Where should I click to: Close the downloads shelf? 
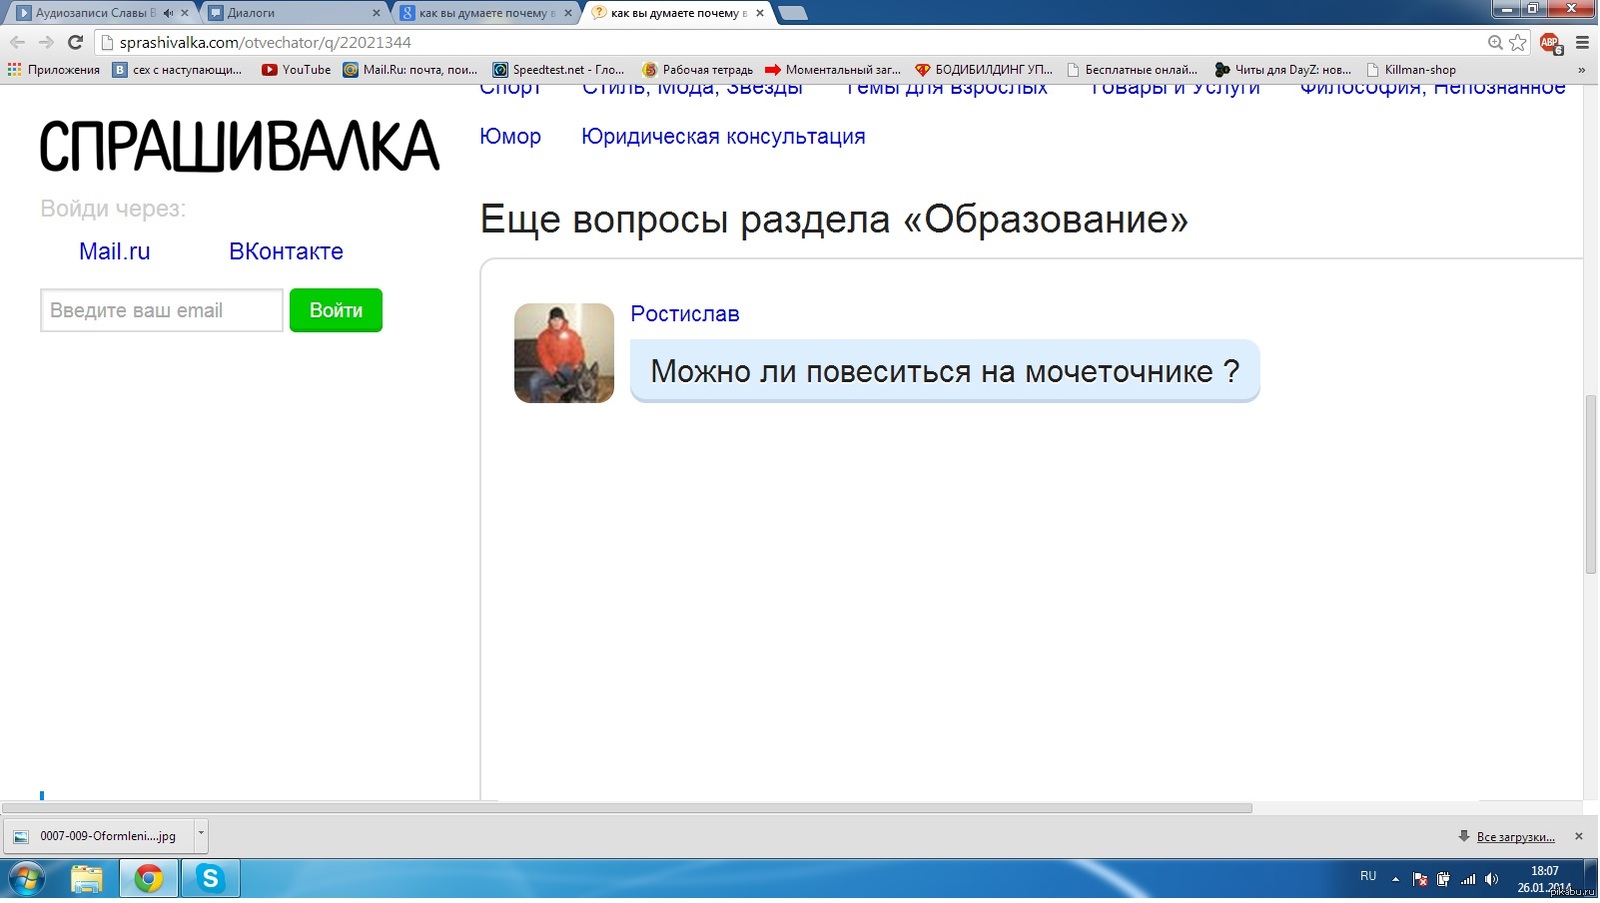pos(1579,836)
